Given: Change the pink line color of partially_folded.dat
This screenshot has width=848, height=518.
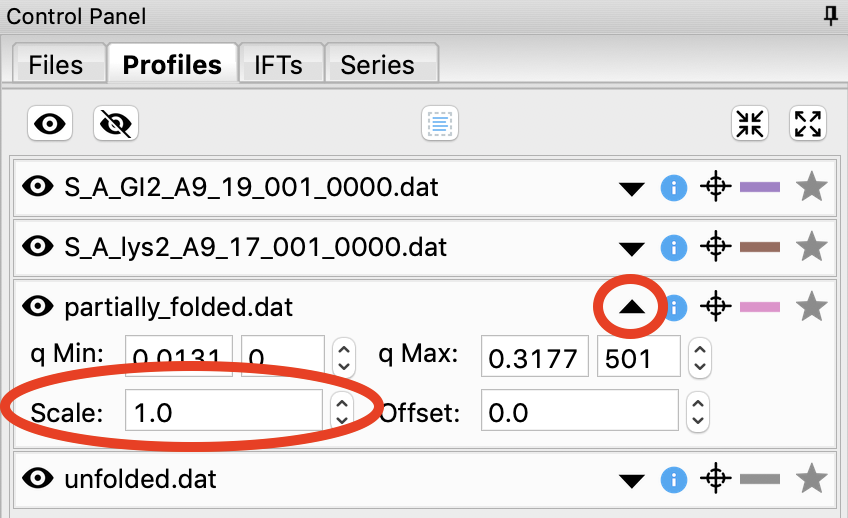Looking at the screenshot, I should click(760, 306).
